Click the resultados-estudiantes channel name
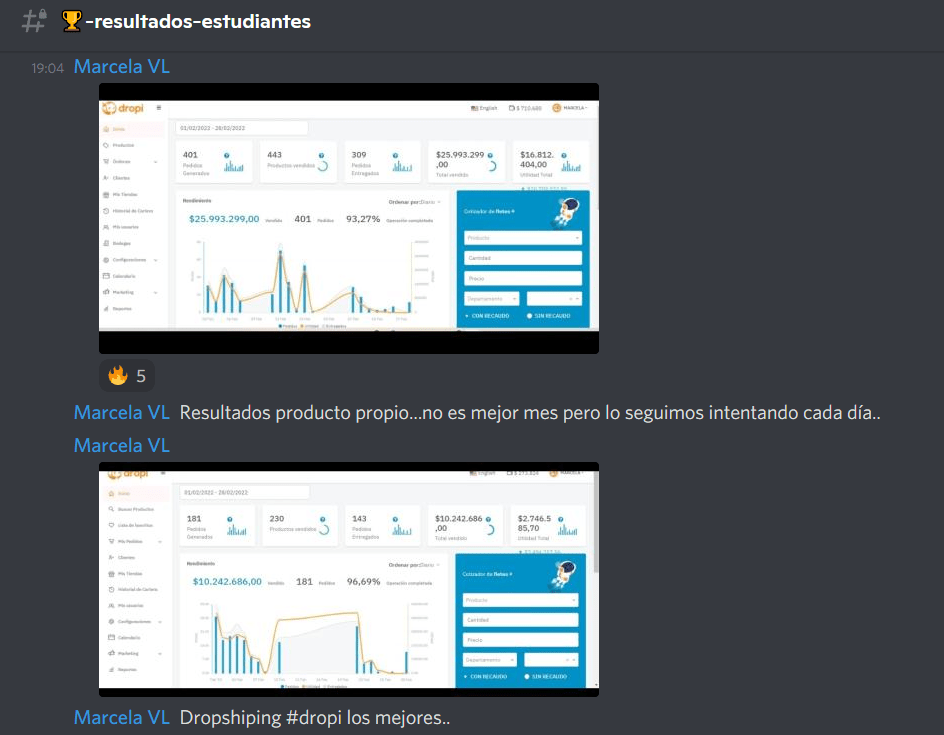The image size is (944, 735). [x=197, y=21]
